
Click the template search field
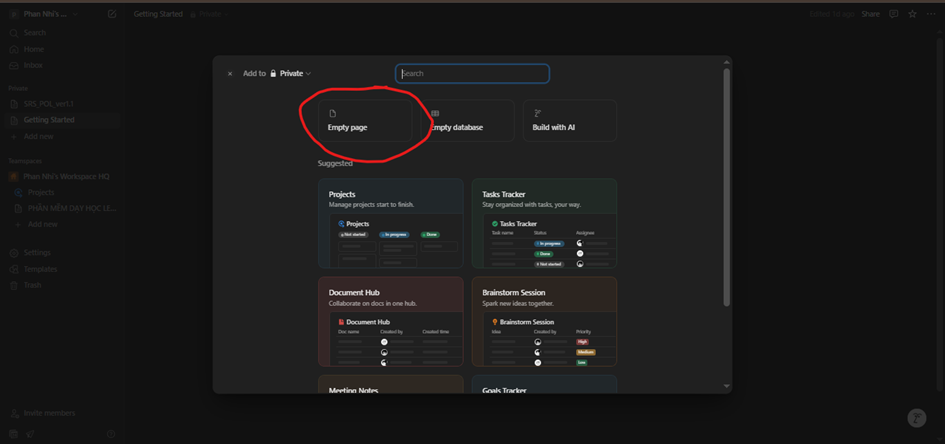click(x=472, y=74)
